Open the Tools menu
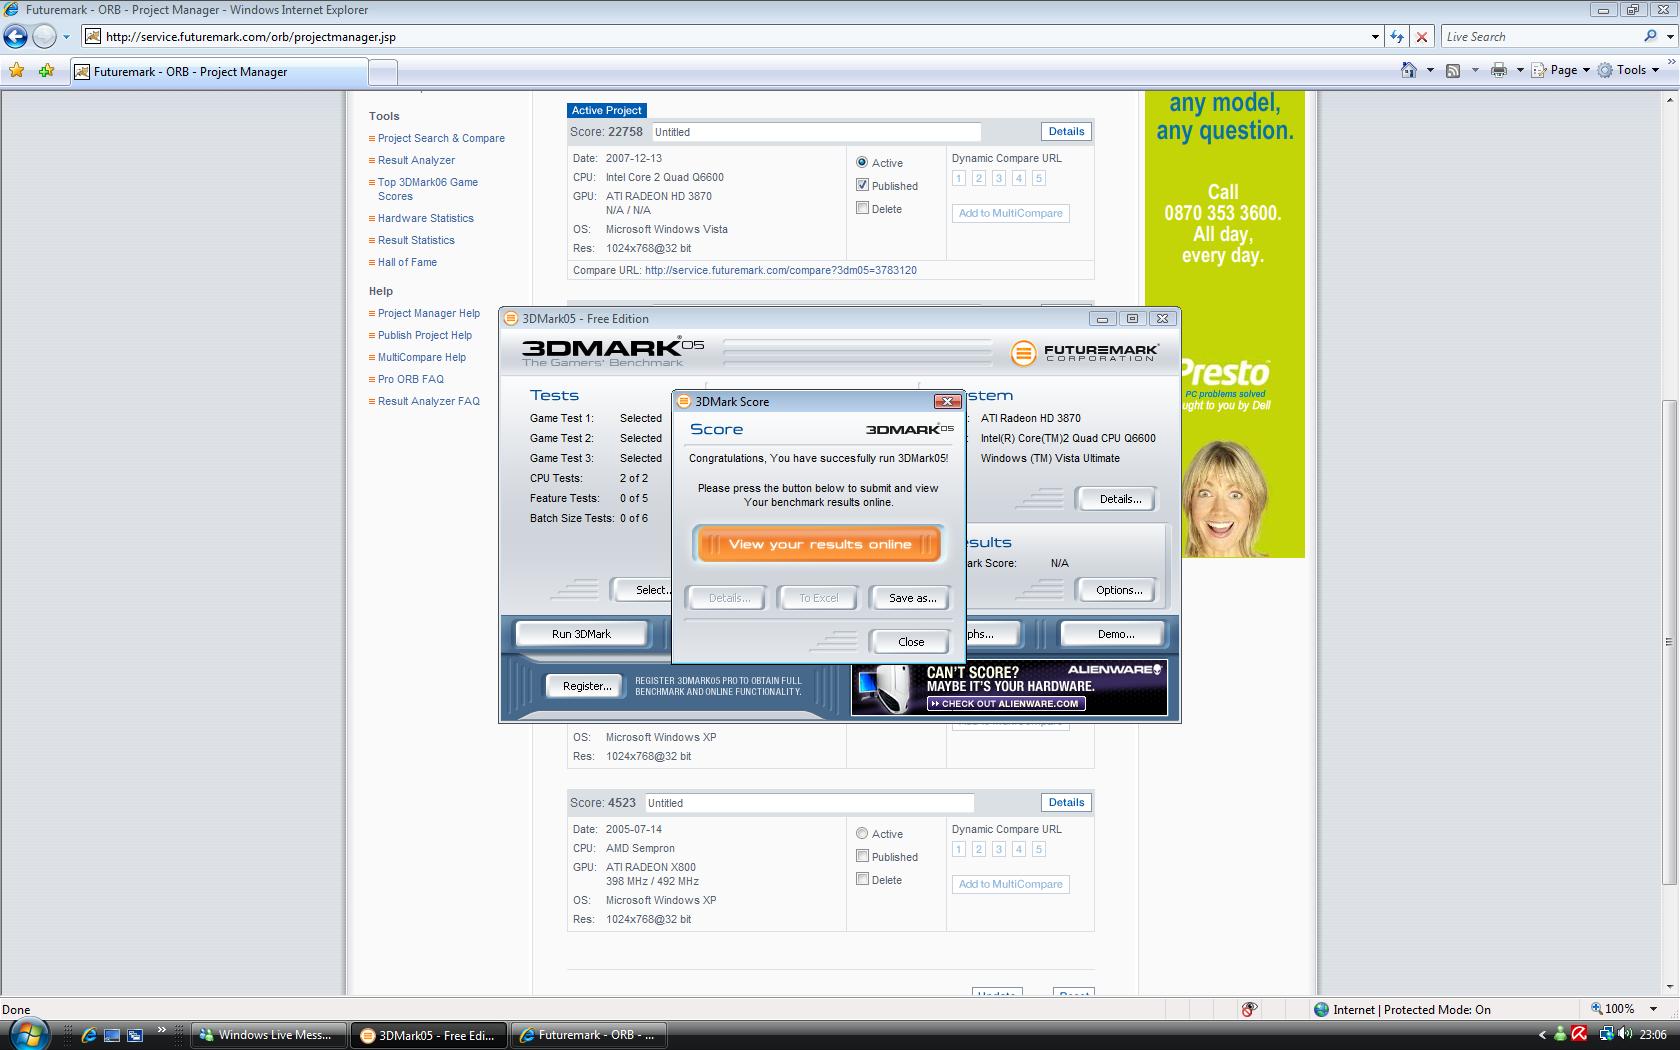Image resolution: width=1680 pixels, height=1050 pixels. click(x=1630, y=70)
